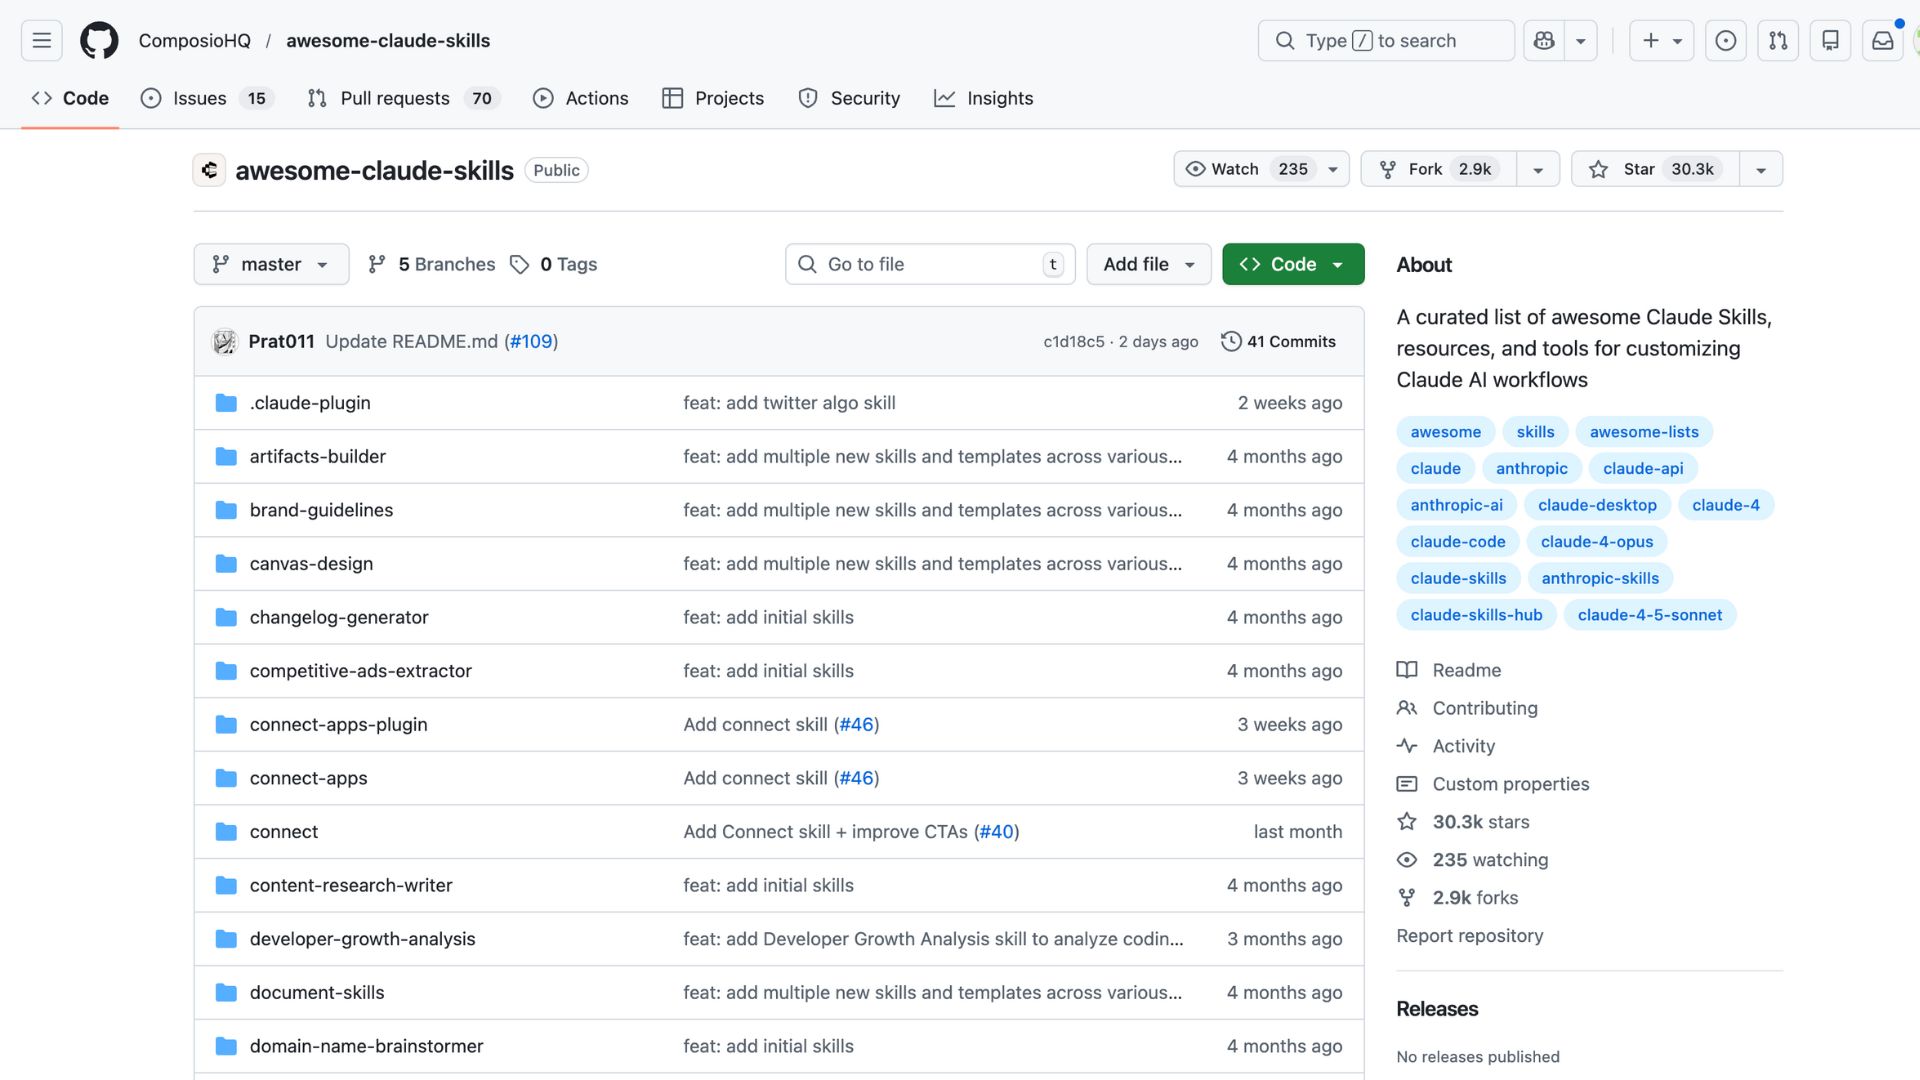Viewport: 1920px width, 1080px height.
Task: Open Copilot chat icon
Action: 1544,41
